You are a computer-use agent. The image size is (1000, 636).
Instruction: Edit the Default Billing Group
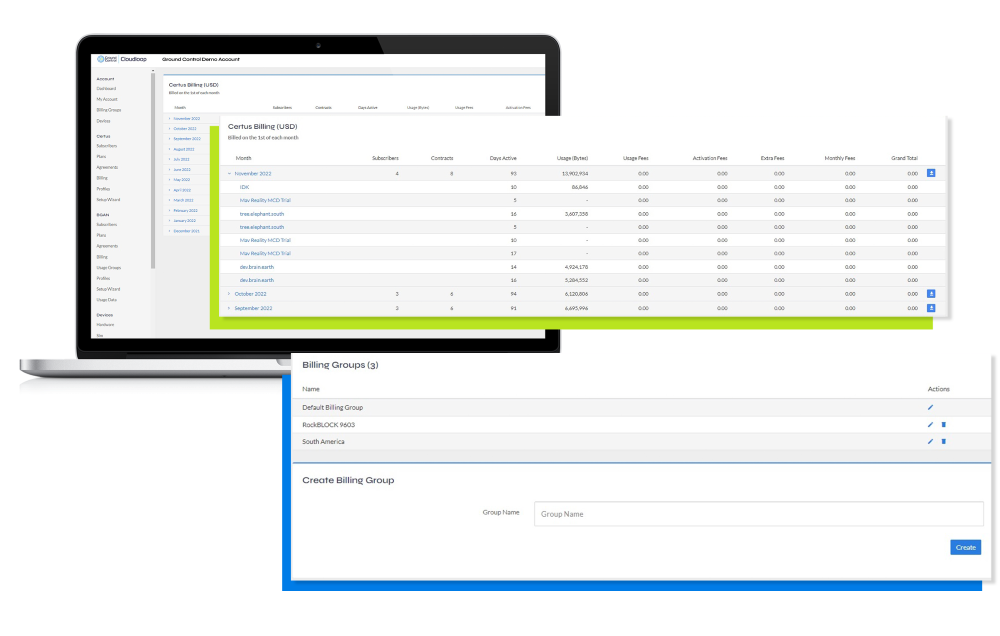[930, 407]
